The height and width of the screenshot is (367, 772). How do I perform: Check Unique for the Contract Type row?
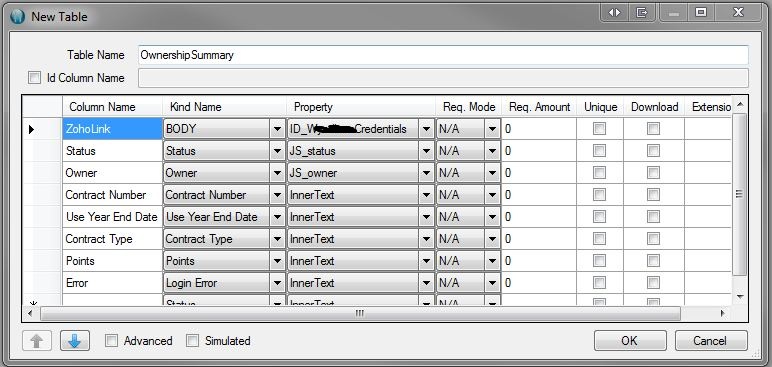[x=599, y=239]
